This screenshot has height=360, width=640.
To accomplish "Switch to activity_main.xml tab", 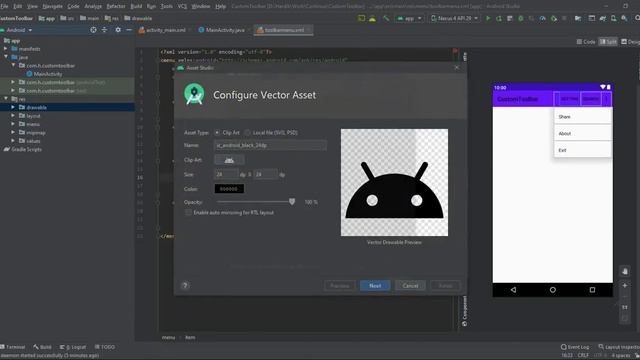I will (x=162, y=30).
